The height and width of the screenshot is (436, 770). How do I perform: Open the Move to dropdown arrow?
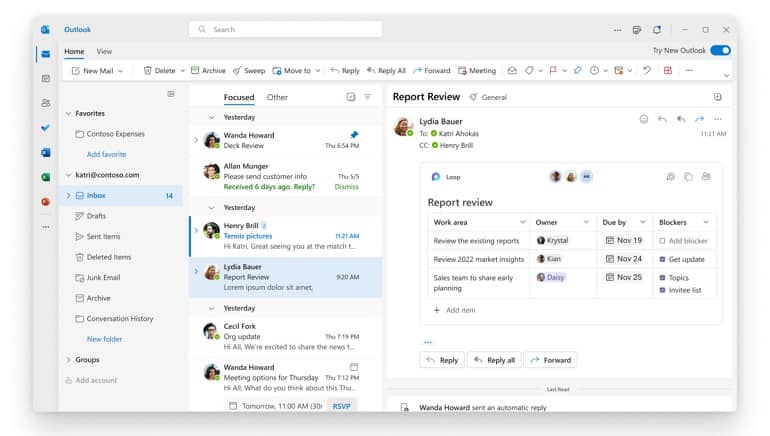(318, 71)
